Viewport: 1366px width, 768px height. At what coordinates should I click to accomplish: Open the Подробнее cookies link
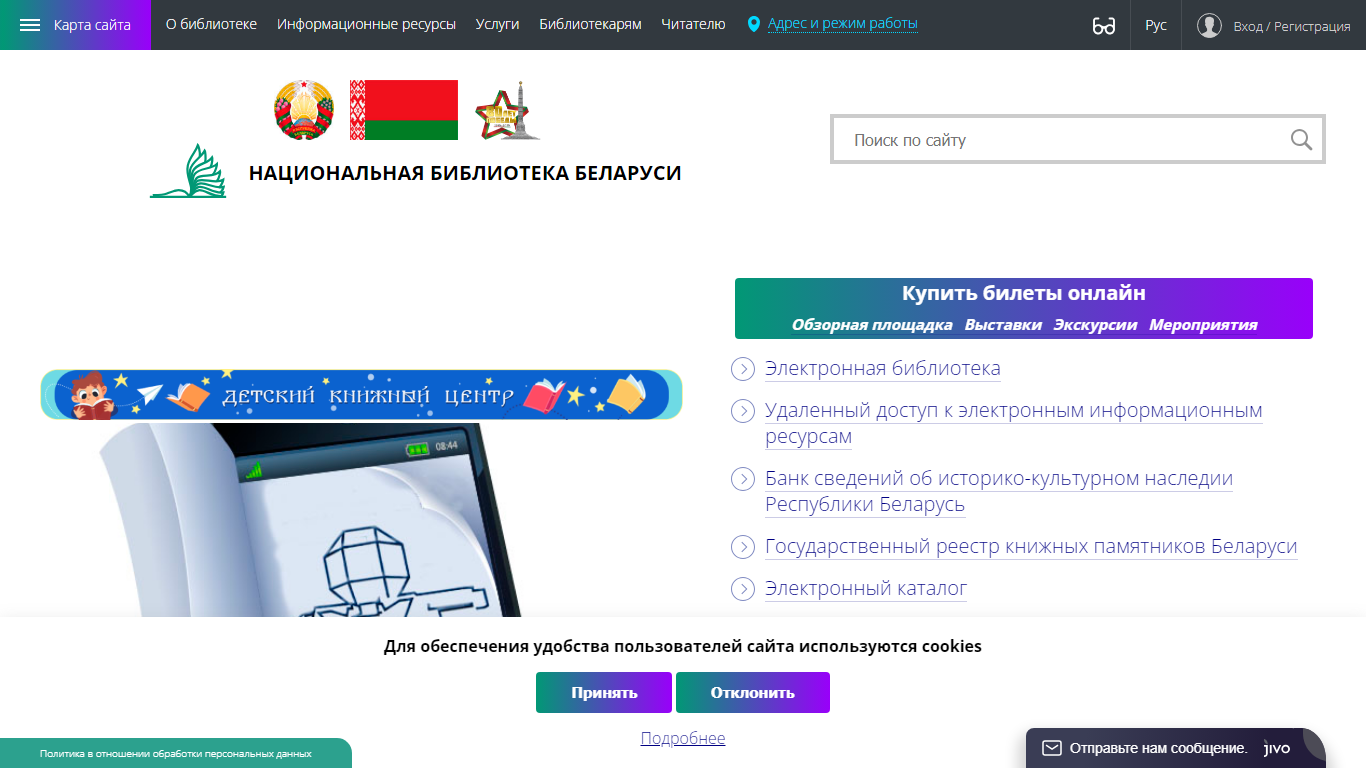[683, 738]
